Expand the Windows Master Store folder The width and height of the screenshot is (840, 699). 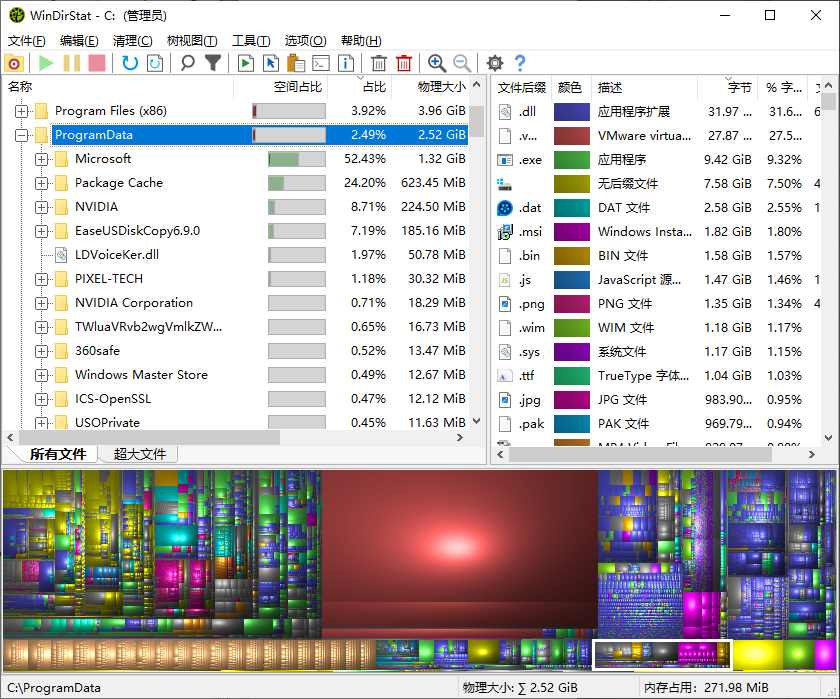point(41,375)
